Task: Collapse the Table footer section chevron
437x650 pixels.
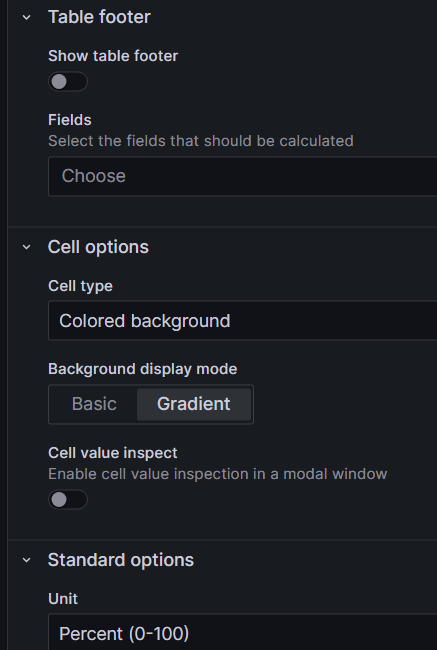Action: 27,17
